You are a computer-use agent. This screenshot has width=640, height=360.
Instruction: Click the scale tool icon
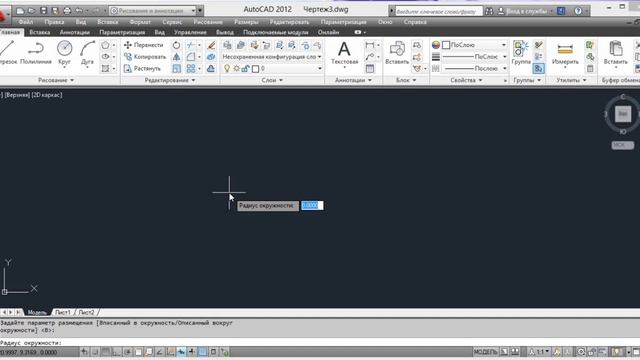176,69
